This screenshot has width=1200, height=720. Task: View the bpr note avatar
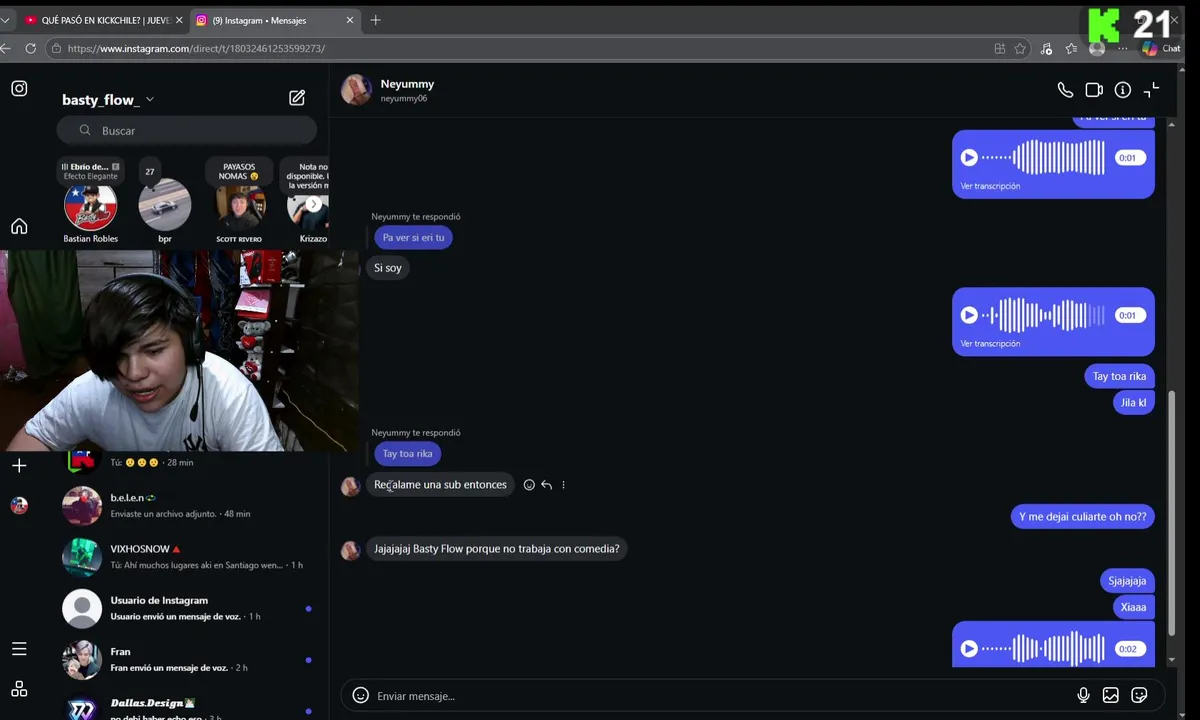pyautogui.click(x=164, y=204)
